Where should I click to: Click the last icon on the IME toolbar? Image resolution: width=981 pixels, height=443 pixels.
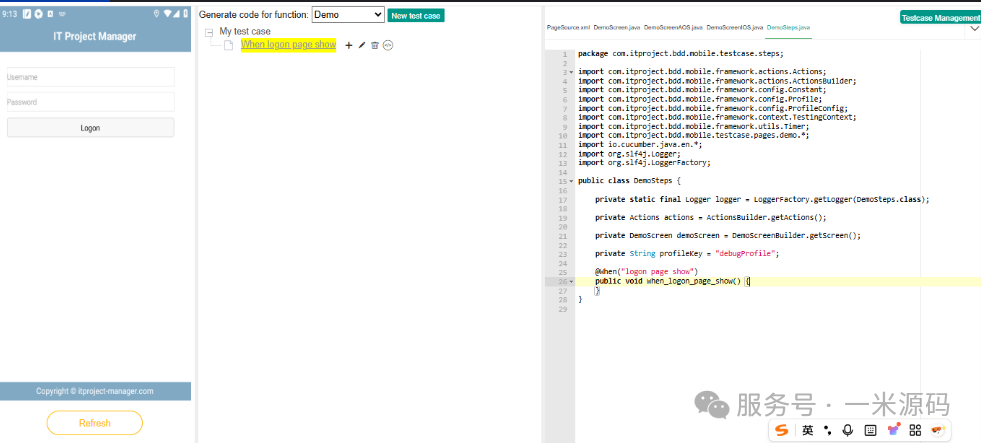coord(937,430)
